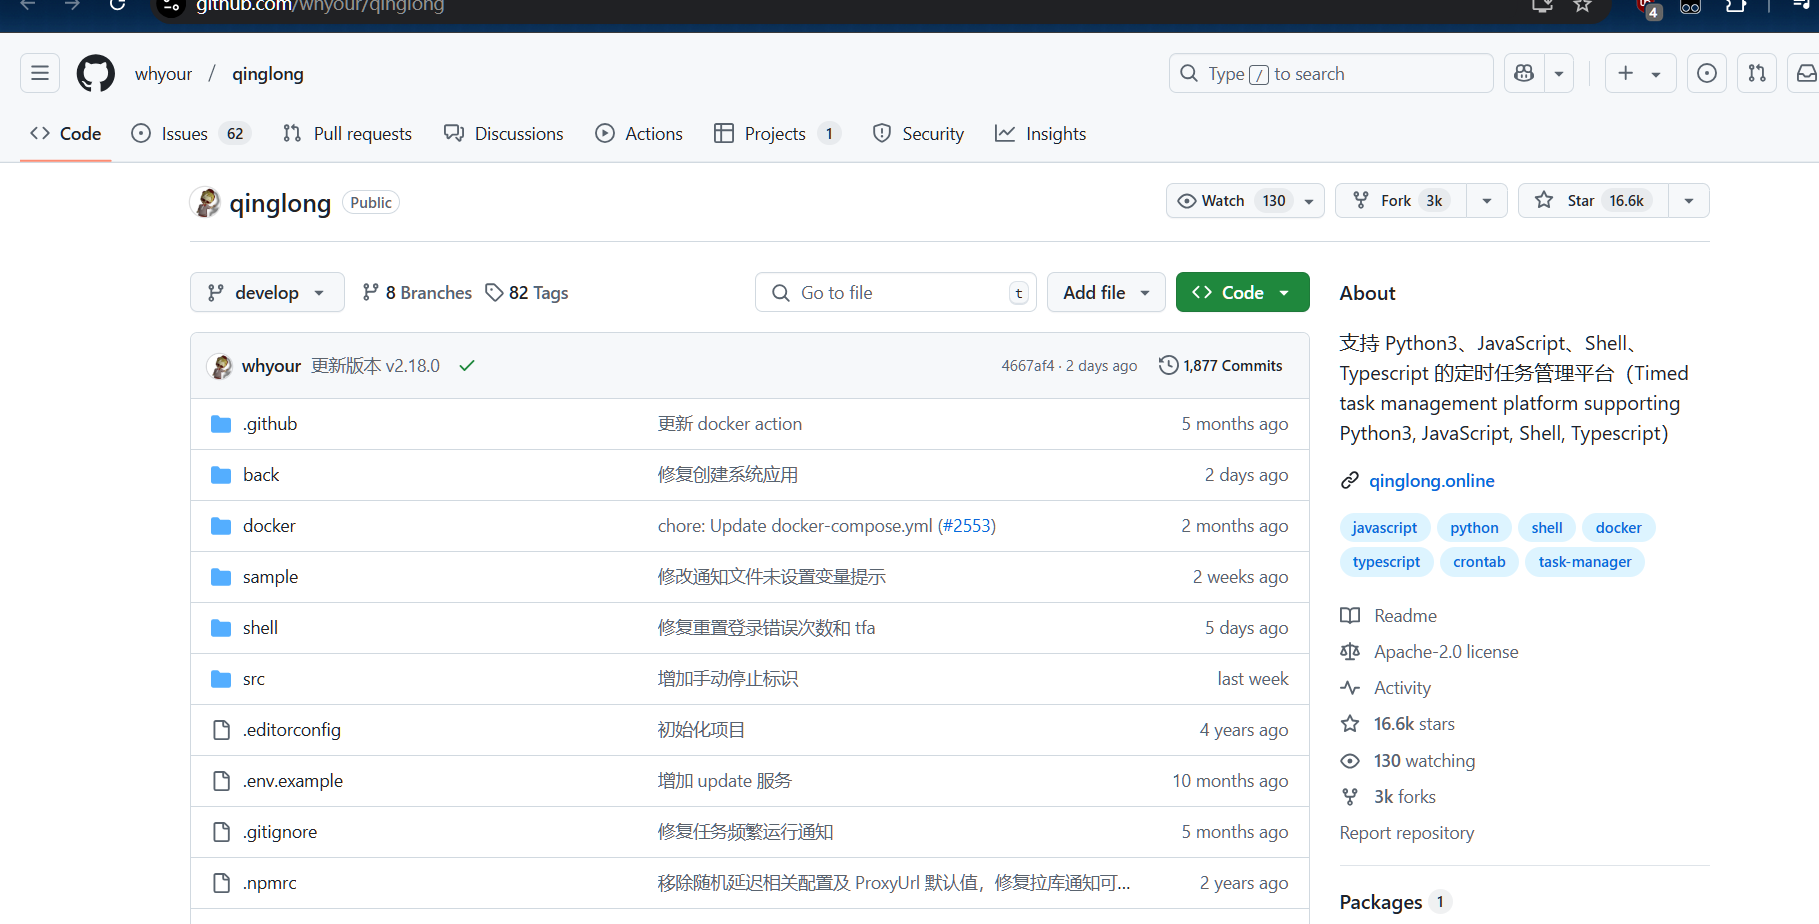This screenshot has width=1819, height=924.
Task: Click the watching eye icon in About
Action: [1350, 761]
